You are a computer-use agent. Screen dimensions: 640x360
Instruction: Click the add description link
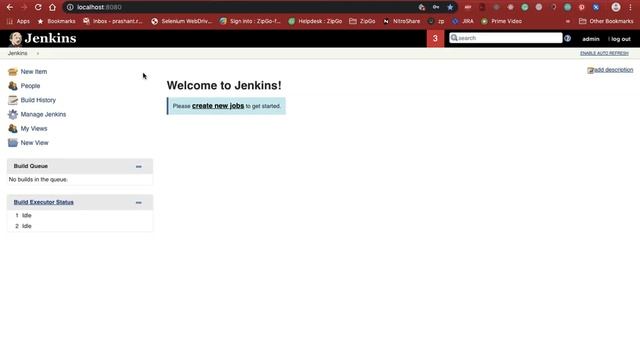click(613, 70)
